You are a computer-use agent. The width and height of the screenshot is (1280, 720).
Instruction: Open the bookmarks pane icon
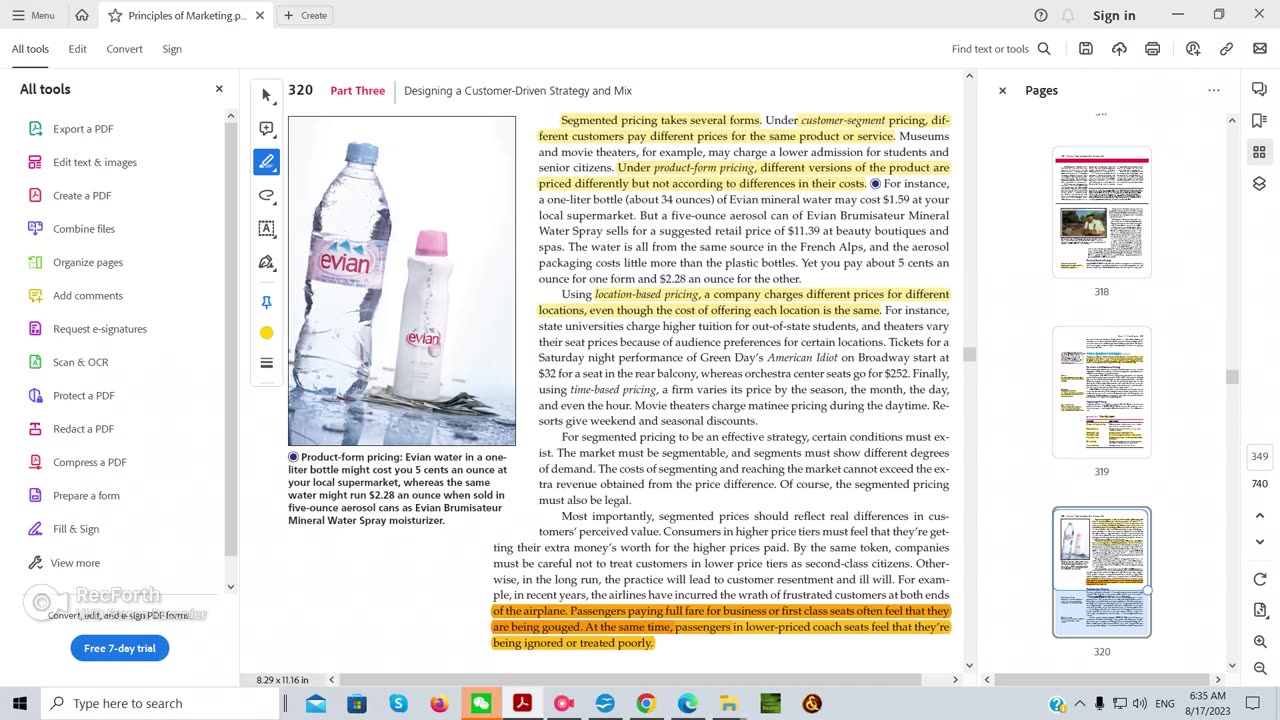[1259, 121]
